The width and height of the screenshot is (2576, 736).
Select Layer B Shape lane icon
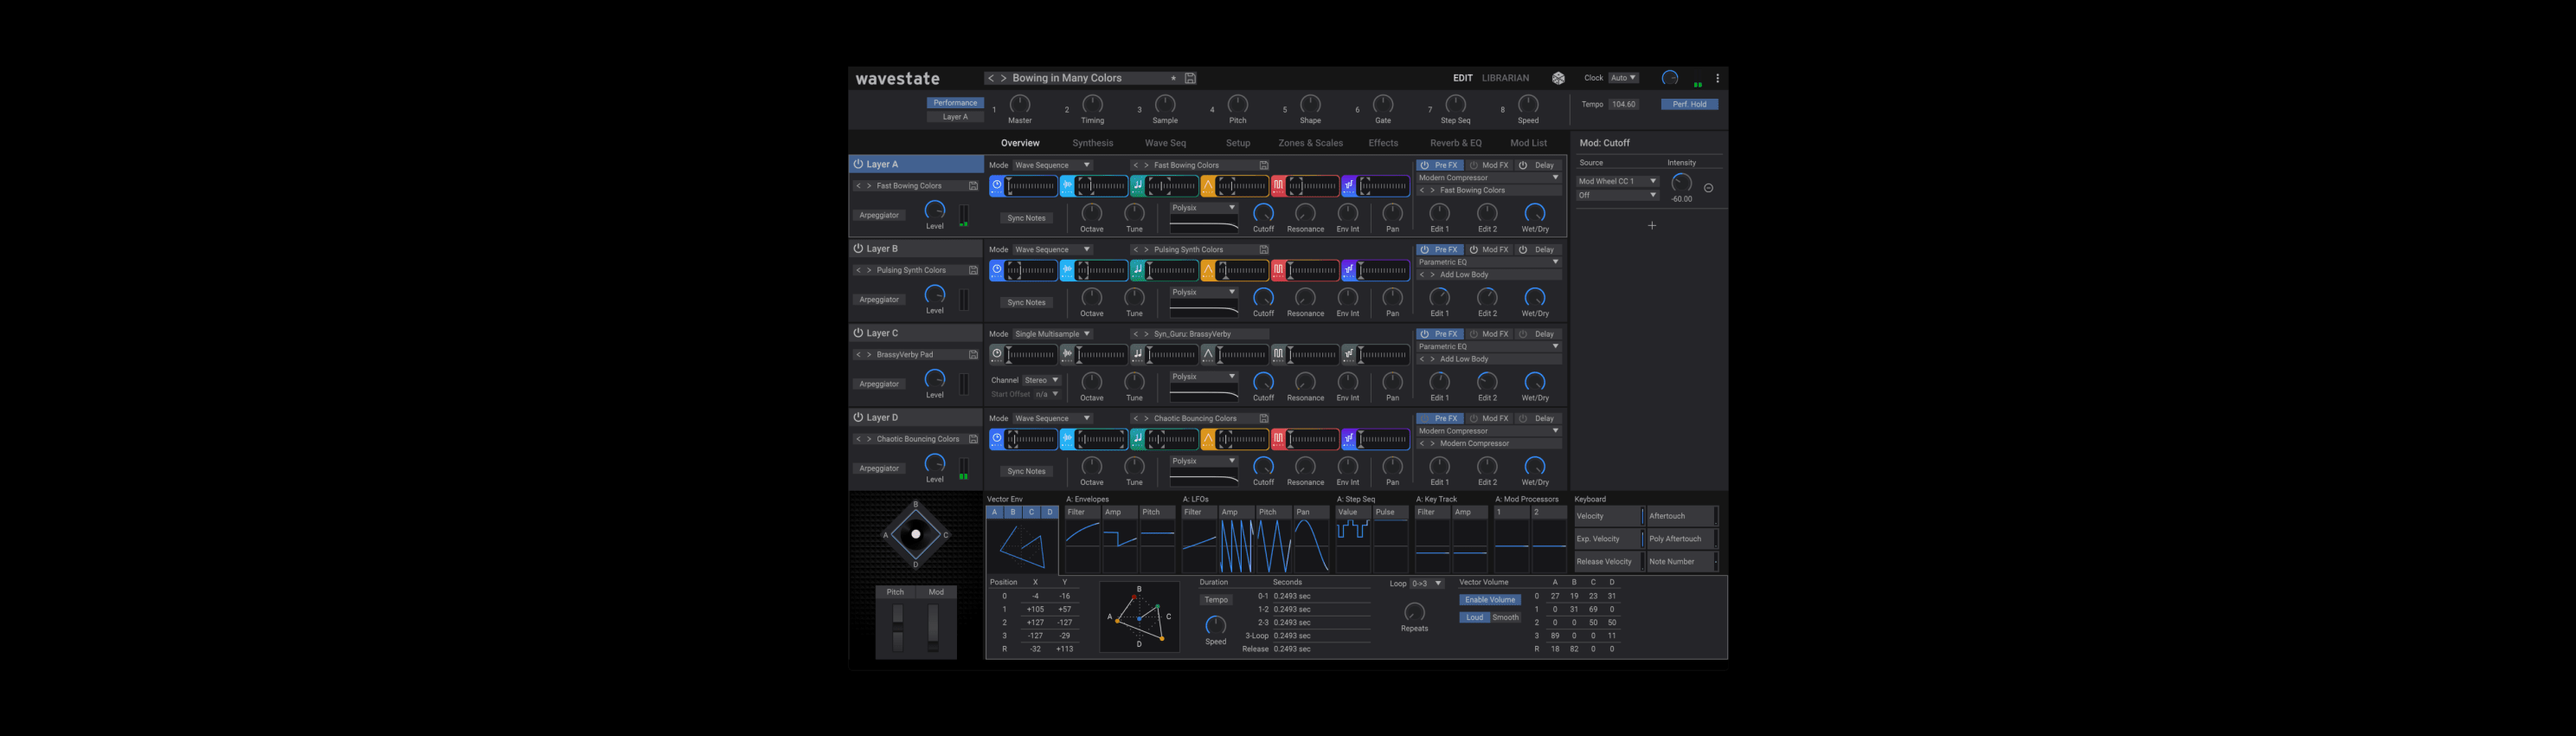pos(1208,270)
